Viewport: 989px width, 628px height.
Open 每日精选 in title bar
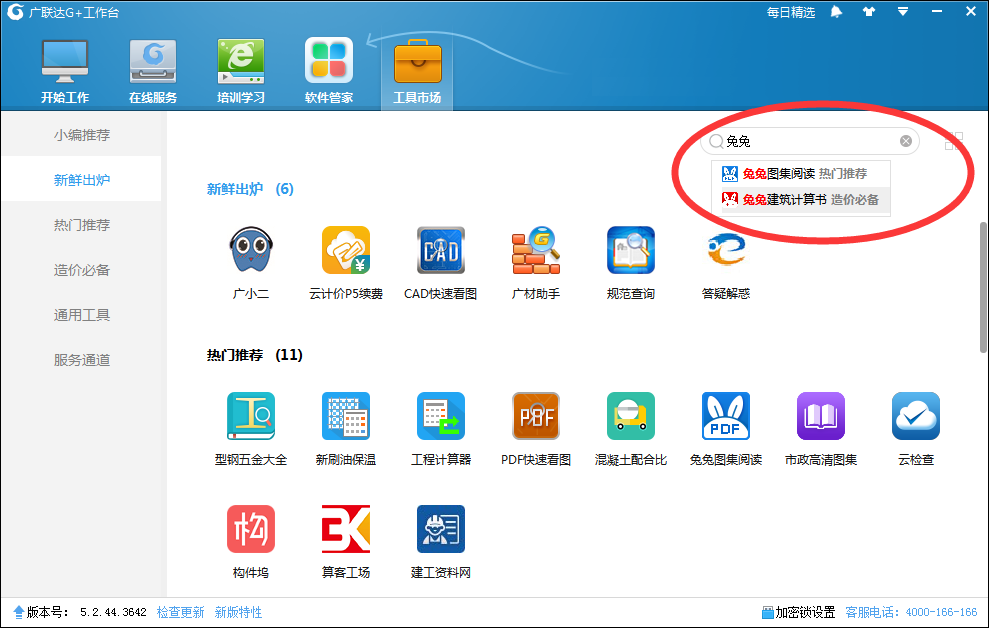[x=791, y=13]
